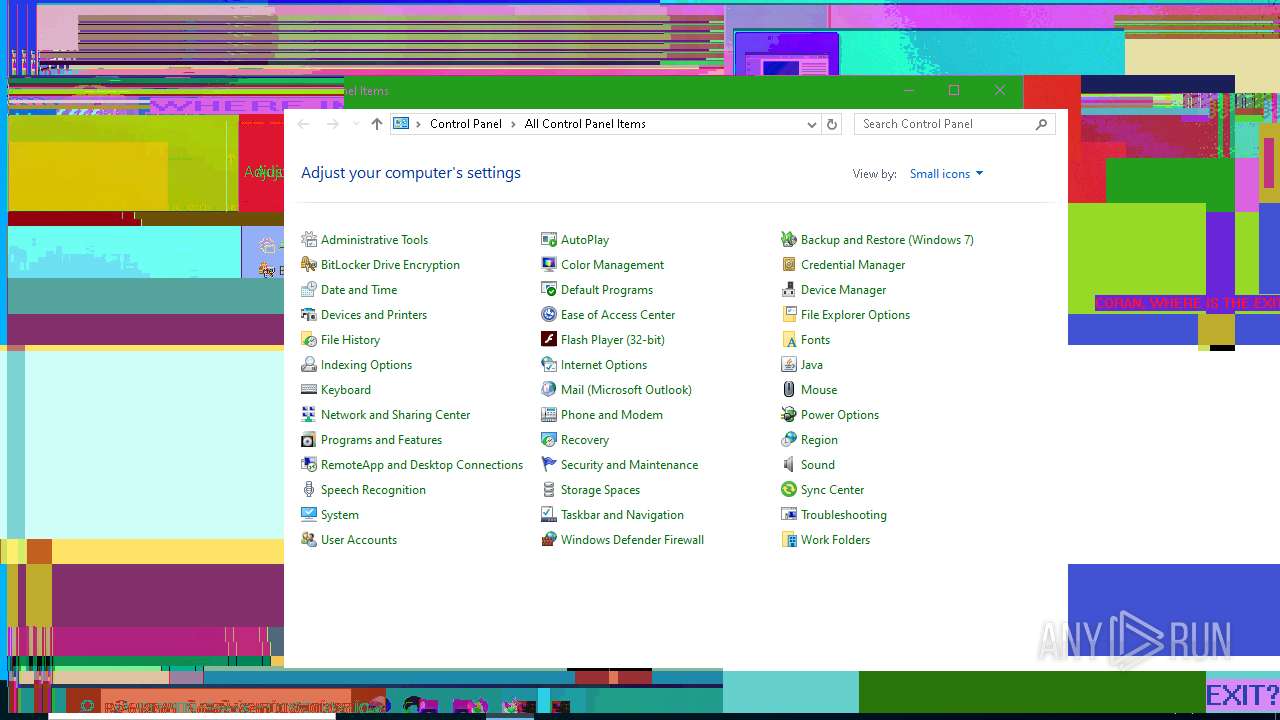Image resolution: width=1280 pixels, height=720 pixels.
Task: Click Security and Maintenance flag icon
Action: [x=549, y=465]
